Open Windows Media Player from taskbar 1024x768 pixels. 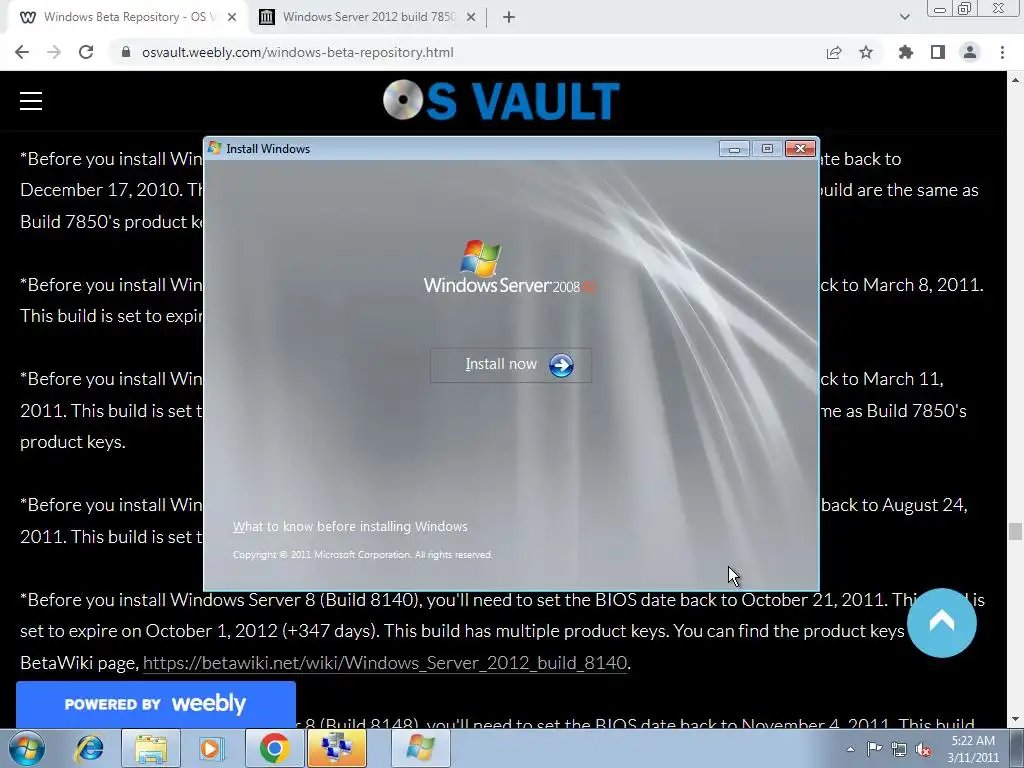[x=212, y=748]
